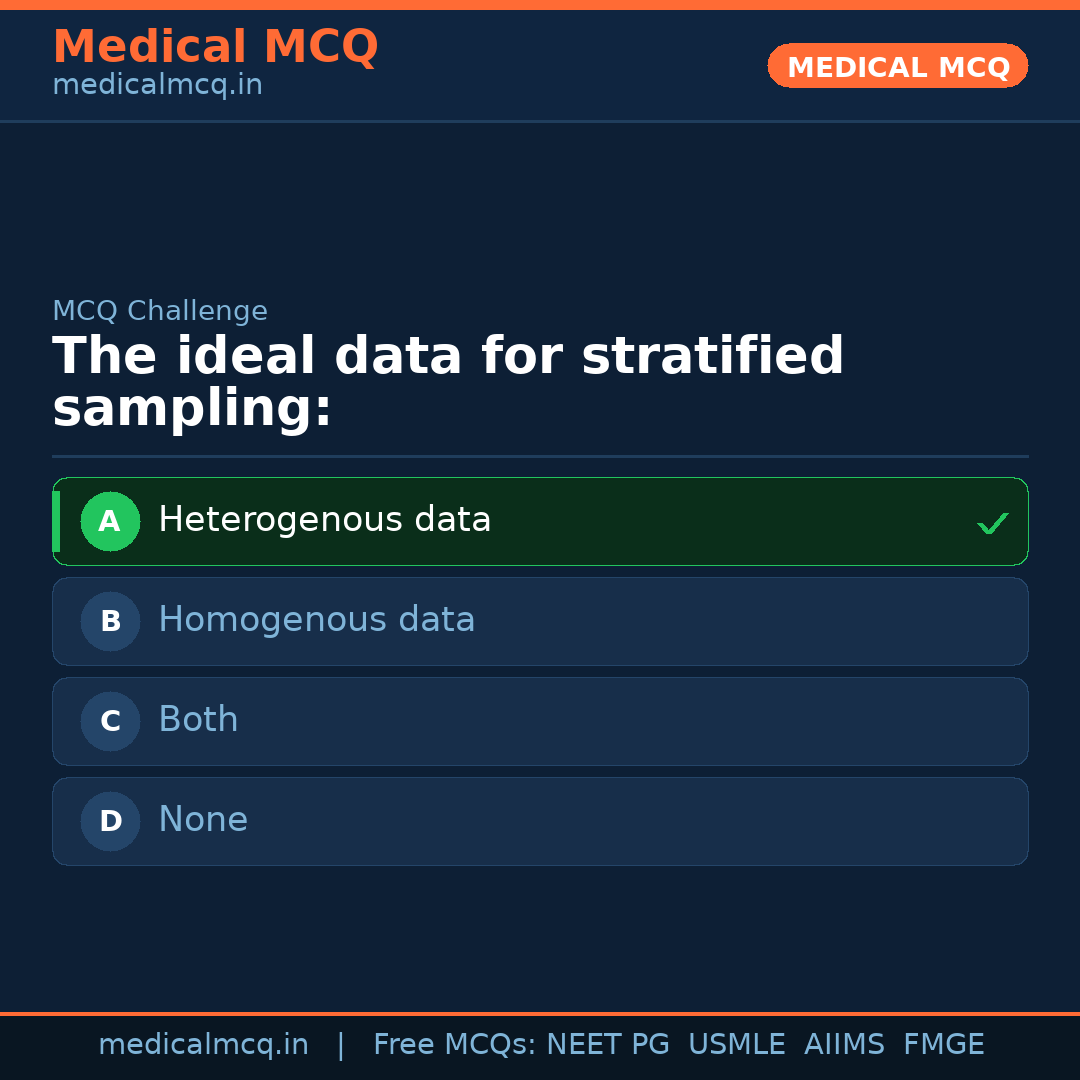
Task: Click the green circled letter A badge
Action: coord(110,521)
